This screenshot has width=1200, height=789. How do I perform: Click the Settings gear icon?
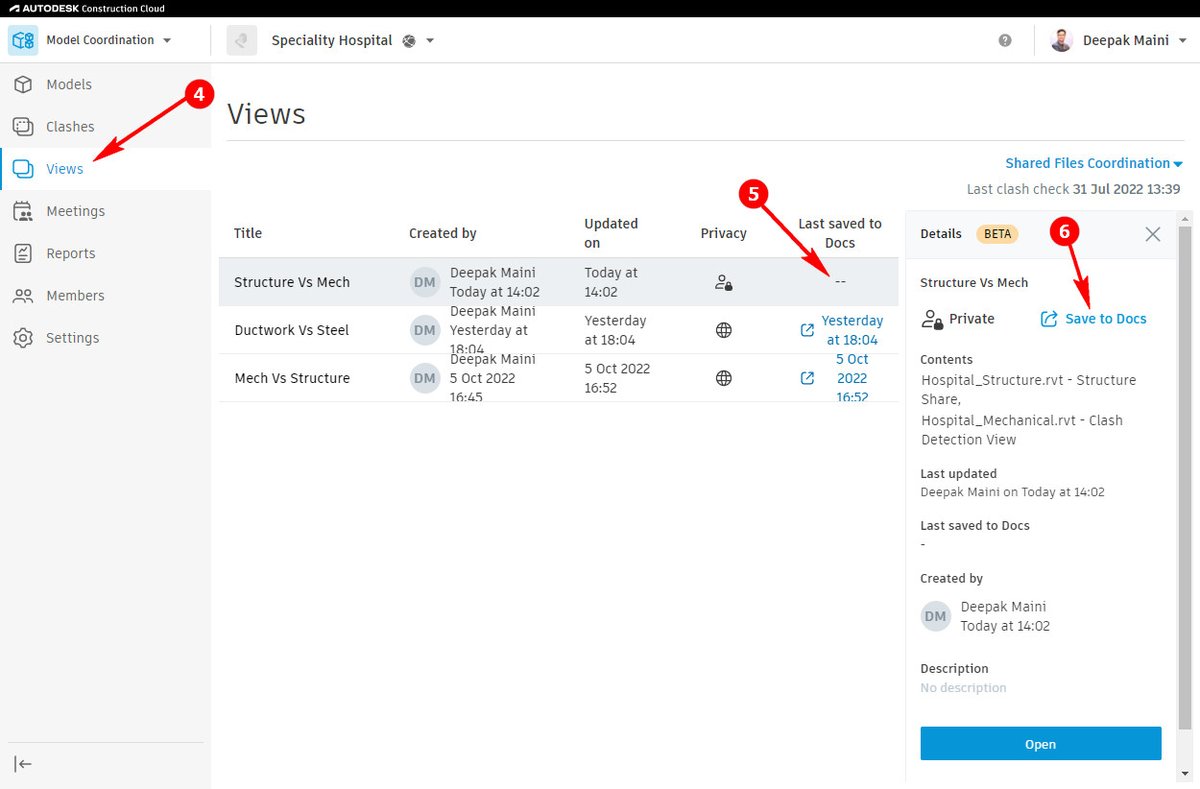(23, 338)
